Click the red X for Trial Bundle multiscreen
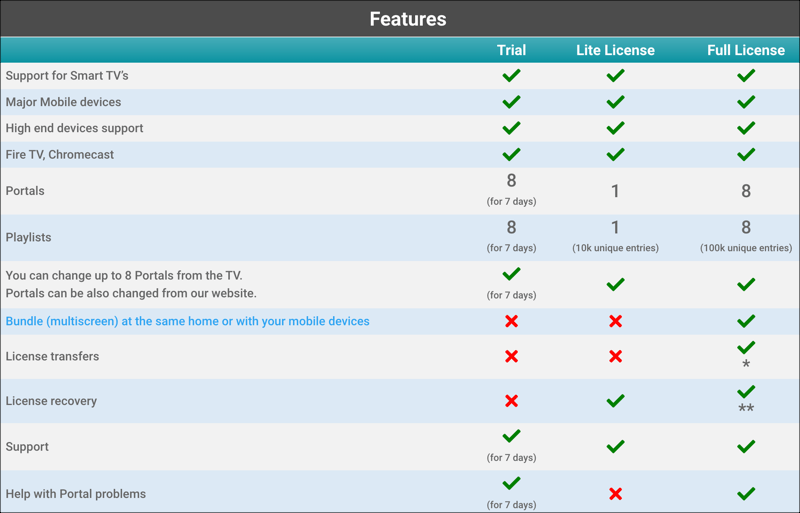This screenshot has height=513, width=800. 511,321
